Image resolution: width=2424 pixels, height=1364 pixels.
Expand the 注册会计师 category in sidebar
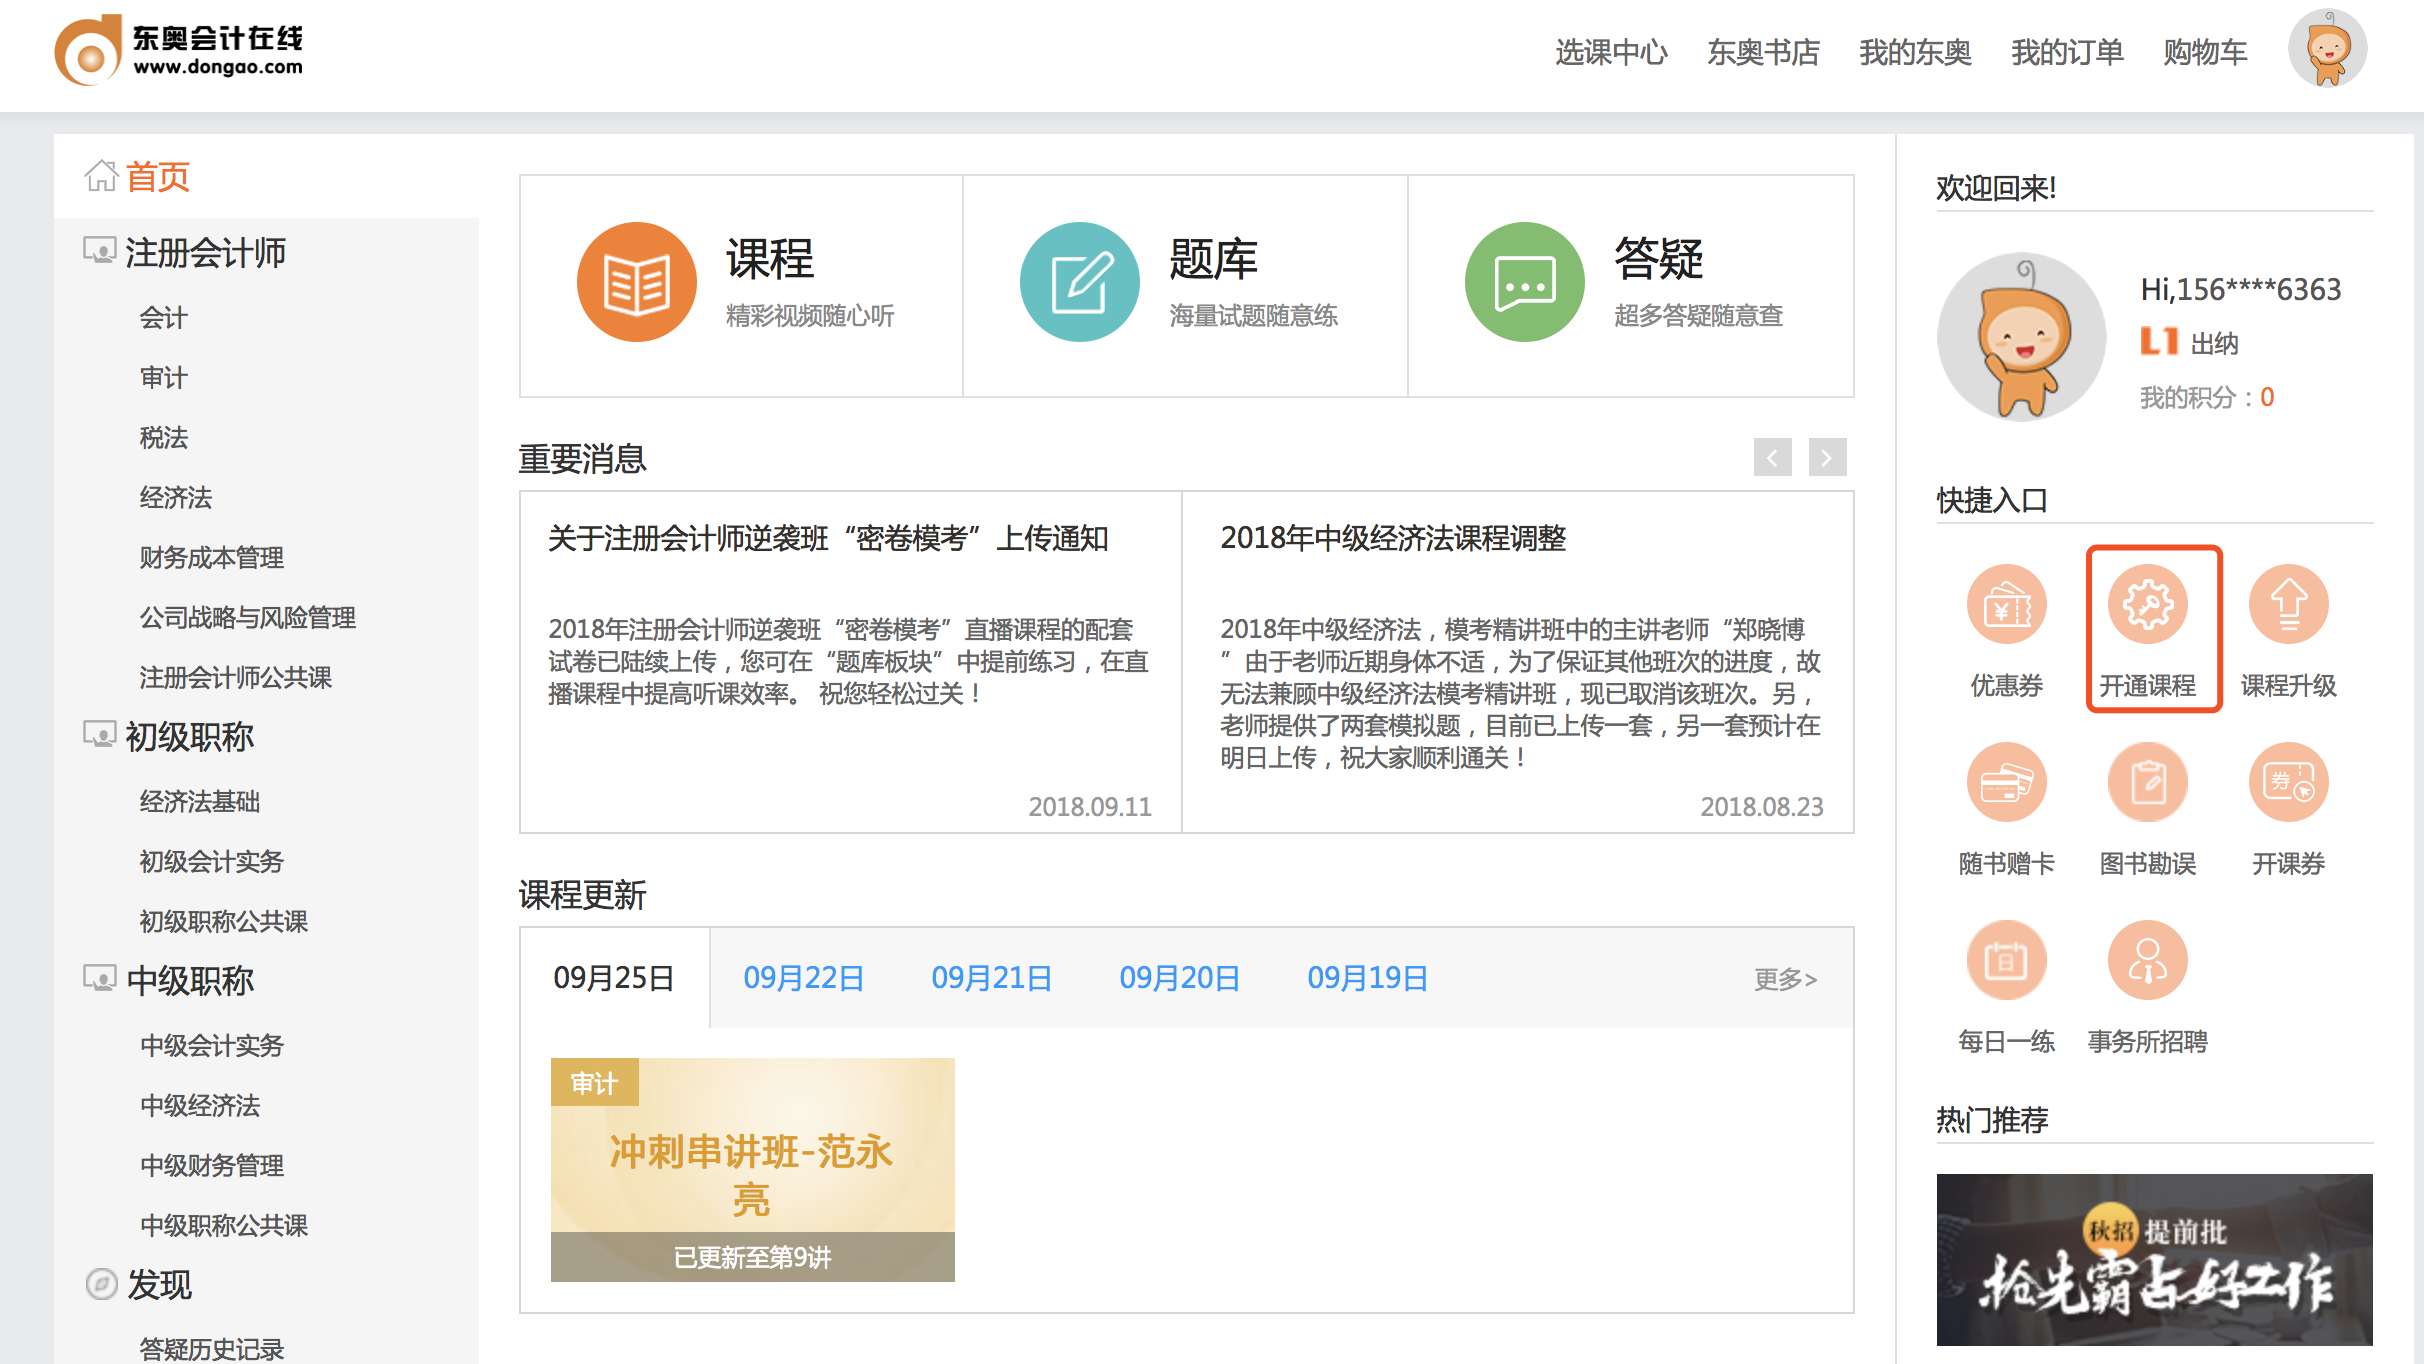click(x=204, y=253)
